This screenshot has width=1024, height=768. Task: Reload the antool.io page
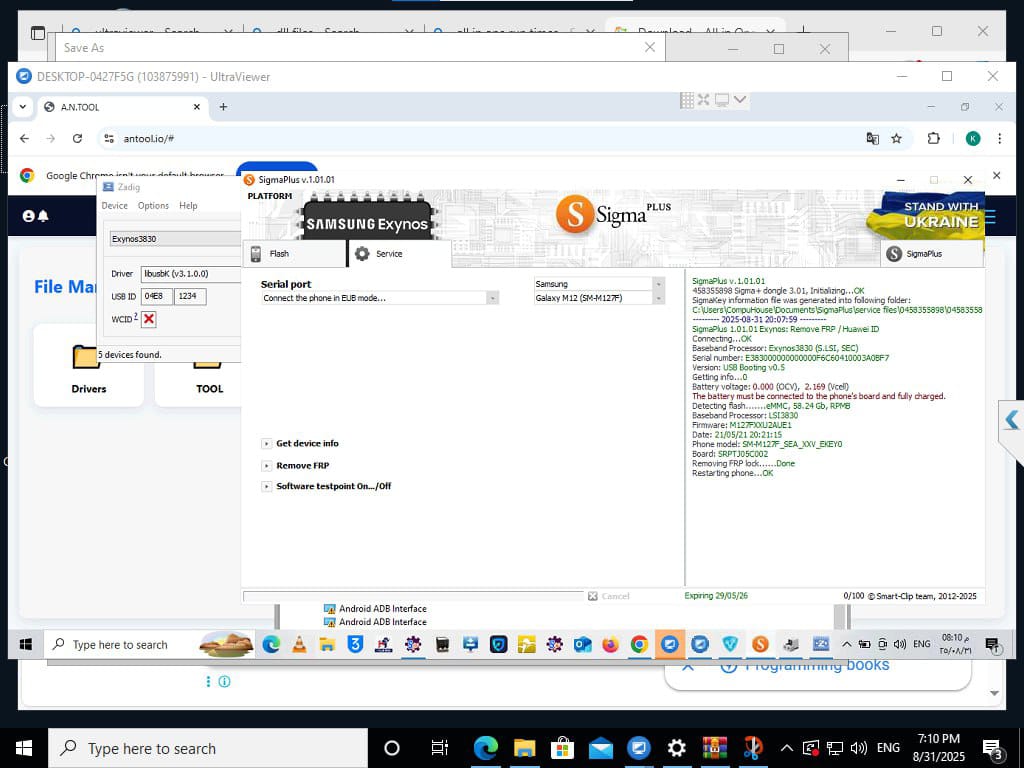click(x=77, y=138)
